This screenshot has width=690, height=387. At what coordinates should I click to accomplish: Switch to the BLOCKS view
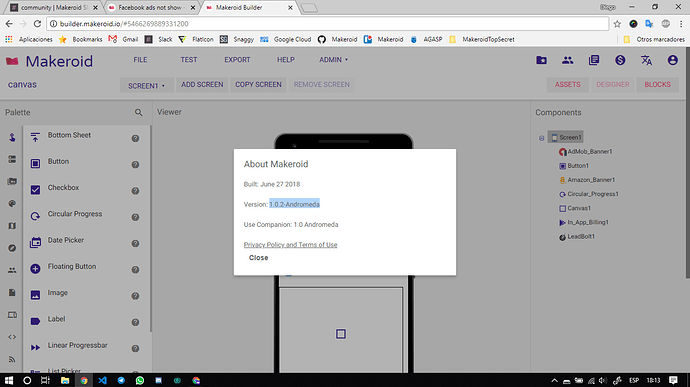point(657,85)
